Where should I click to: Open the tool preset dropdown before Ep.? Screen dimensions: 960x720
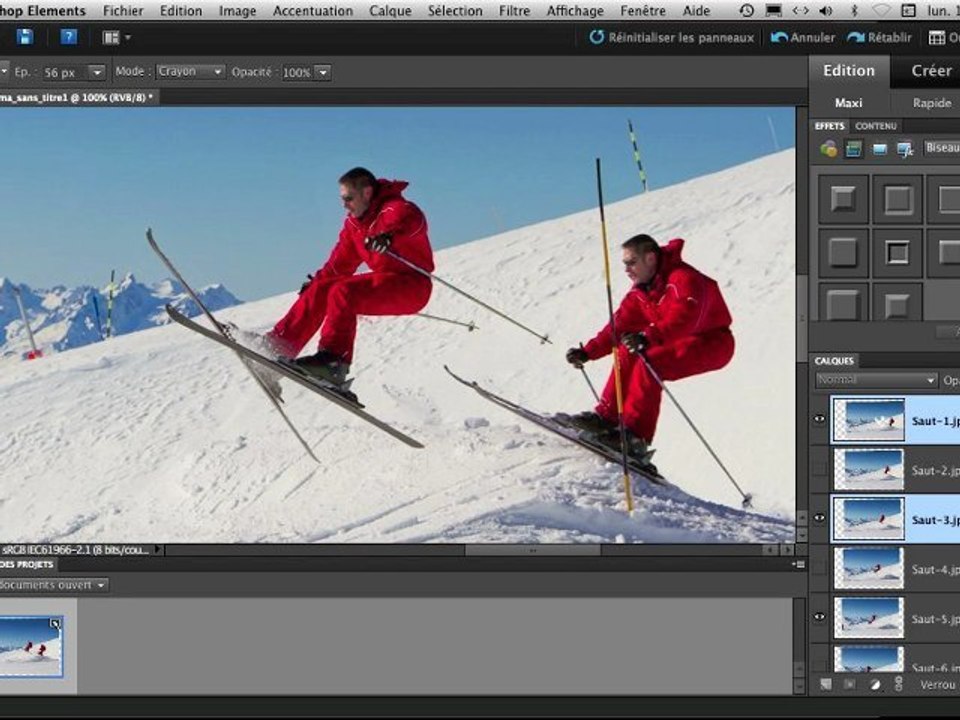click(4, 72)
